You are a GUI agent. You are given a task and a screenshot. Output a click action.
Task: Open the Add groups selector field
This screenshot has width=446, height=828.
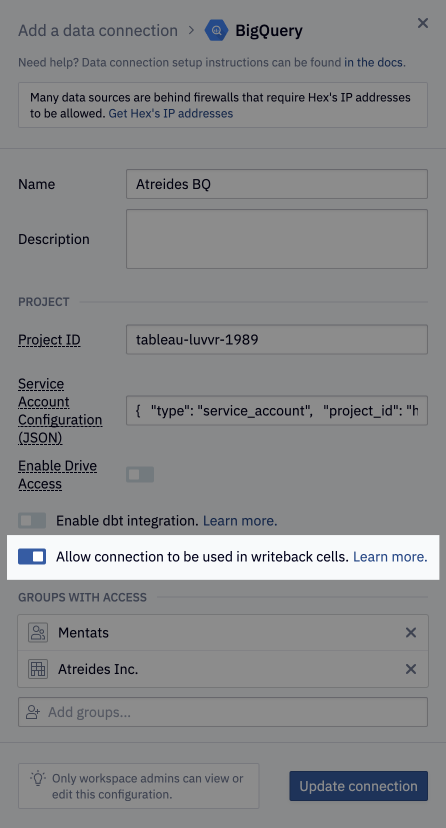223,712
